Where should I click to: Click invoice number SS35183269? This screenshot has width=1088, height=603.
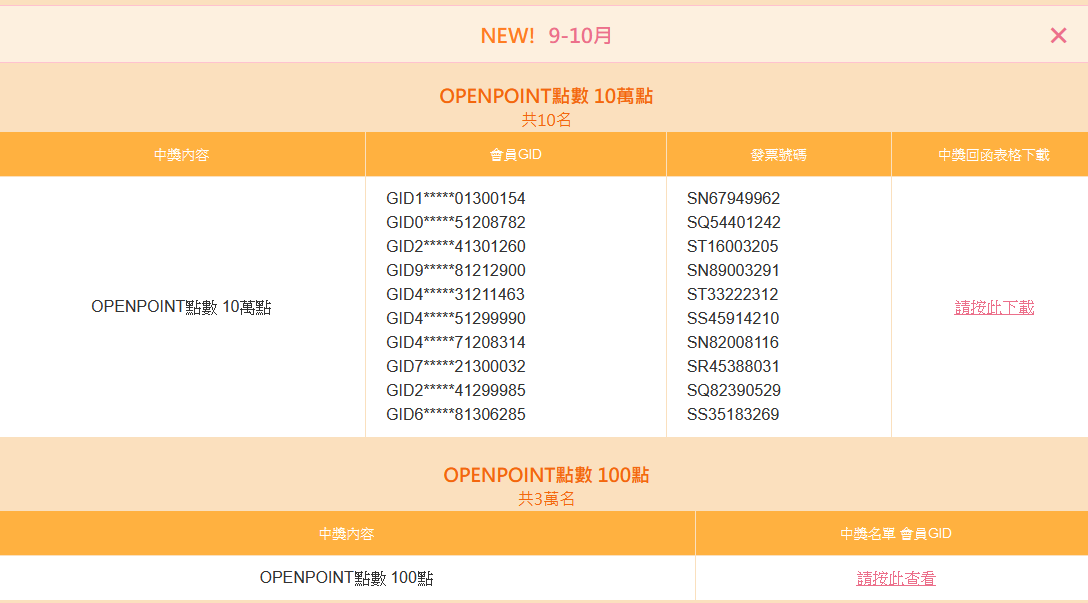point(733,414)
